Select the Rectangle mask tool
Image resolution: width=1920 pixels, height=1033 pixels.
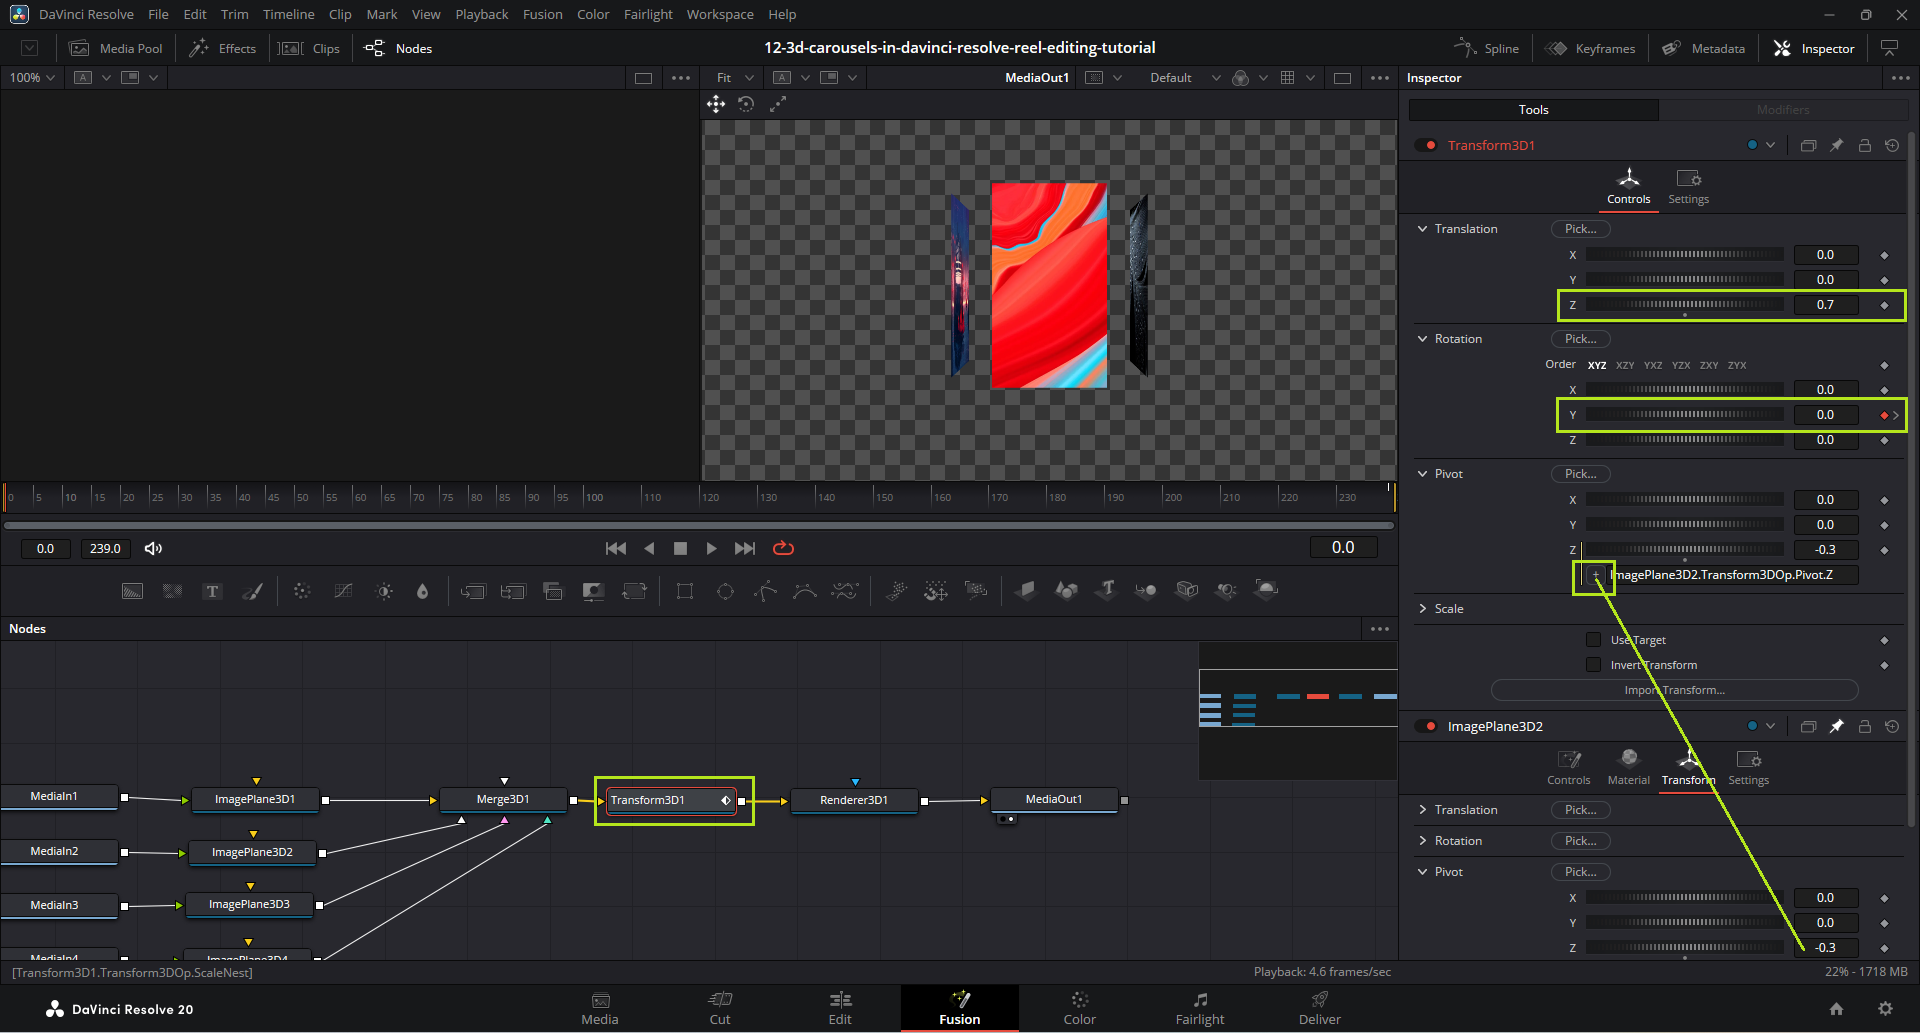pos(685,591)
